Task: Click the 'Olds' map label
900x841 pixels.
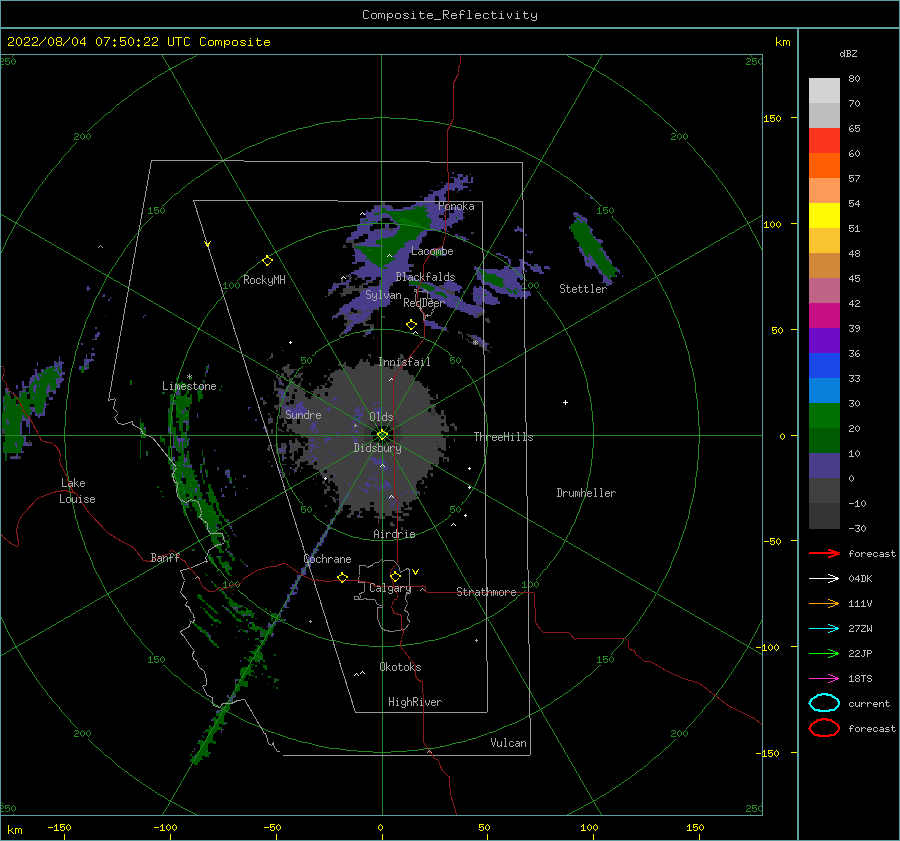Action: [381, 417]
